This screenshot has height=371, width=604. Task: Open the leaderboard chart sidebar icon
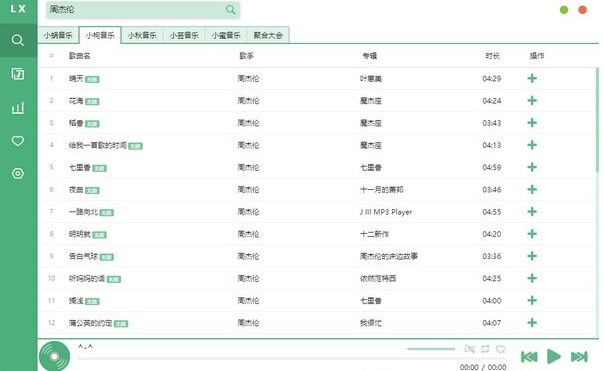pos(18,107)
